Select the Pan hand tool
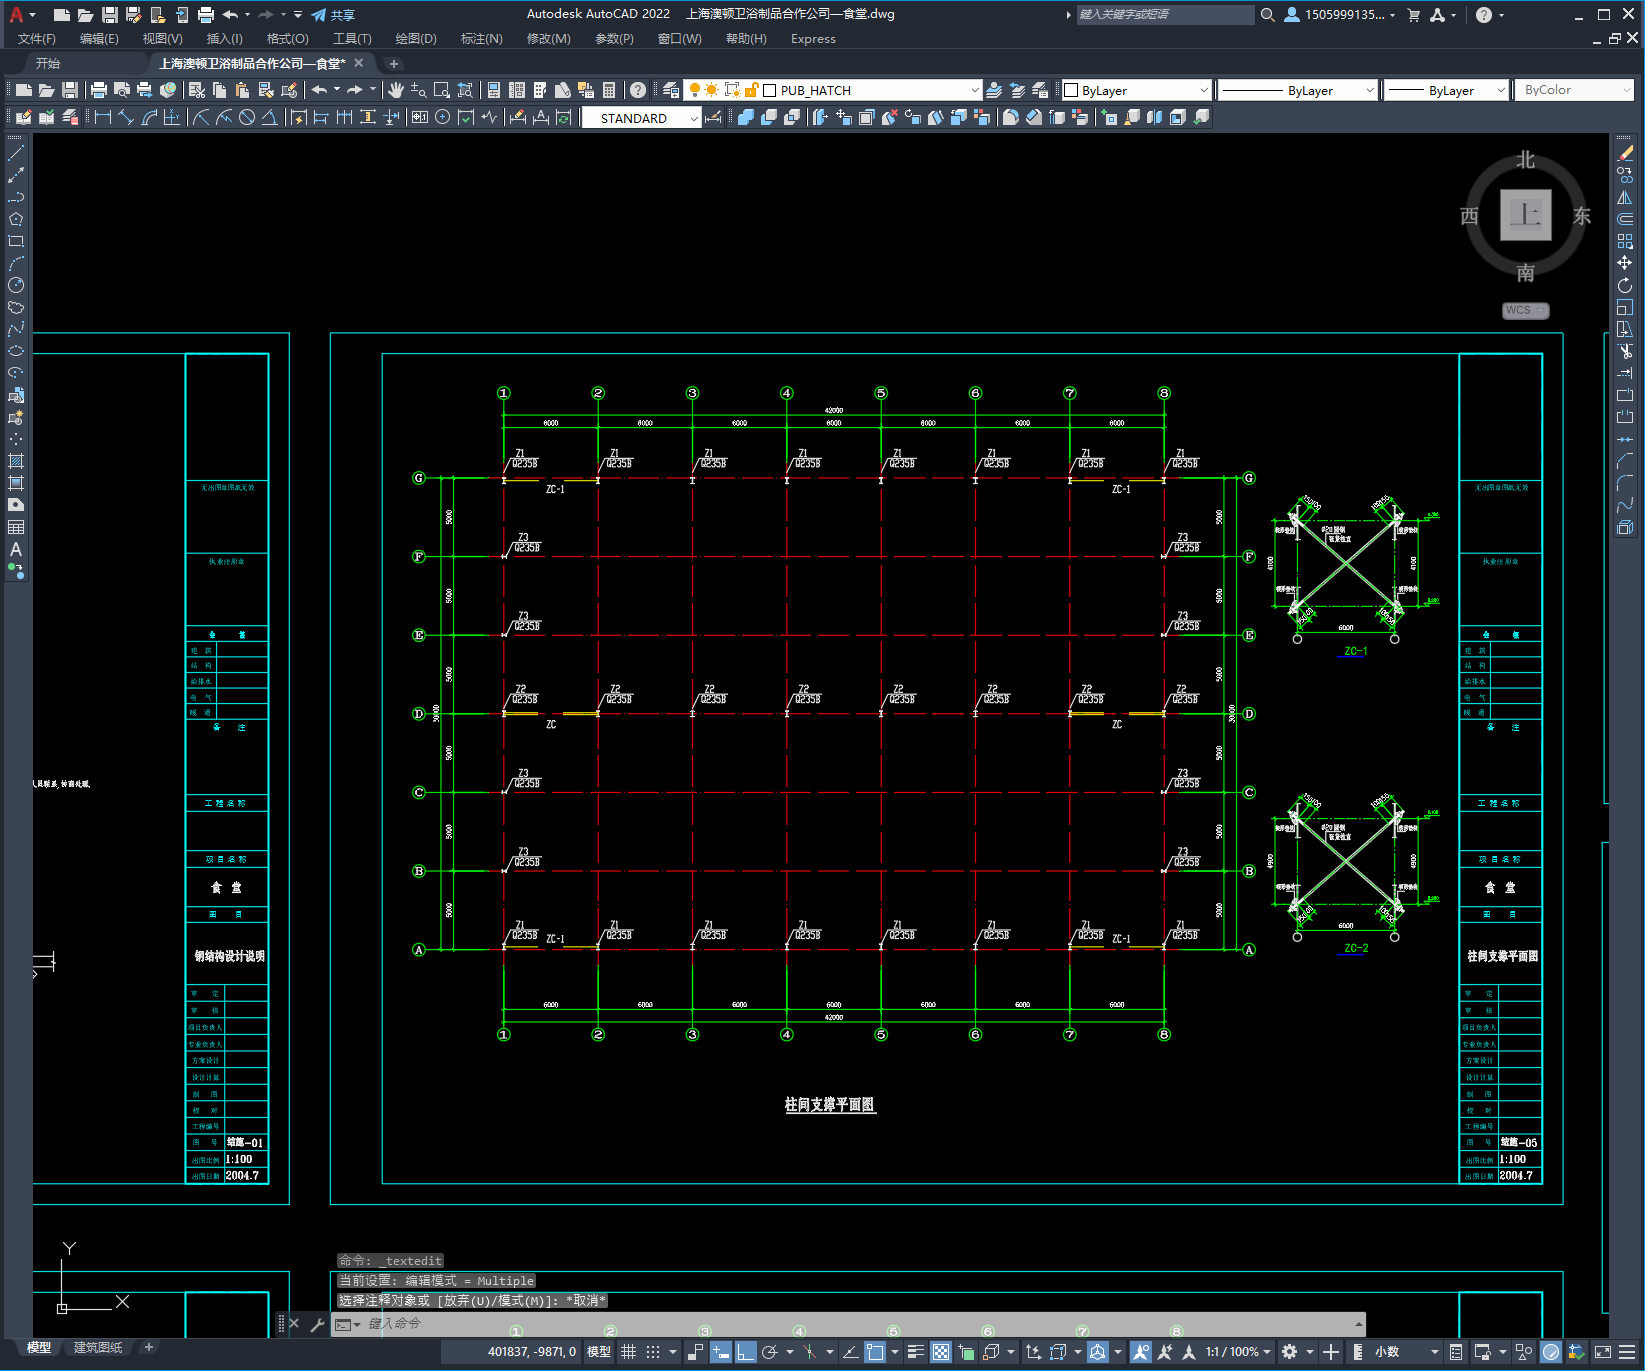1645x1371 pixels. tap(396, 90)
